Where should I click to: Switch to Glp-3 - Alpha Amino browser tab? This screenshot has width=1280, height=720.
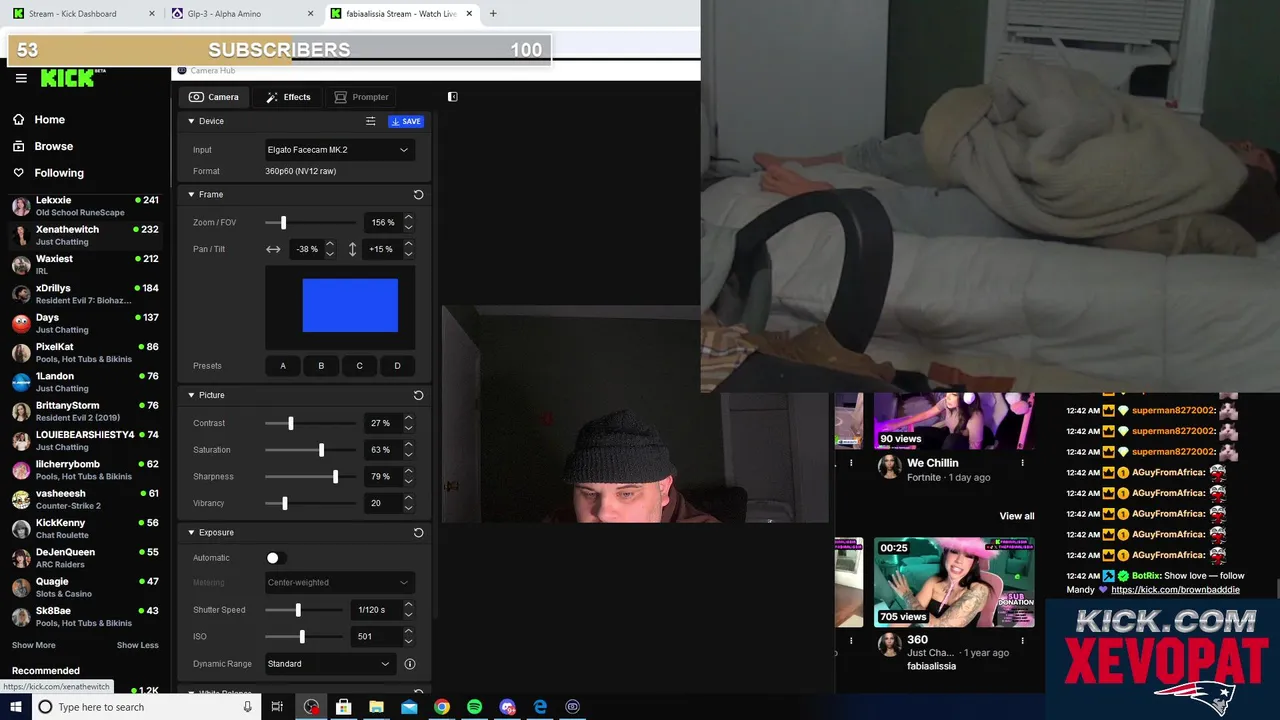[241, 14]
